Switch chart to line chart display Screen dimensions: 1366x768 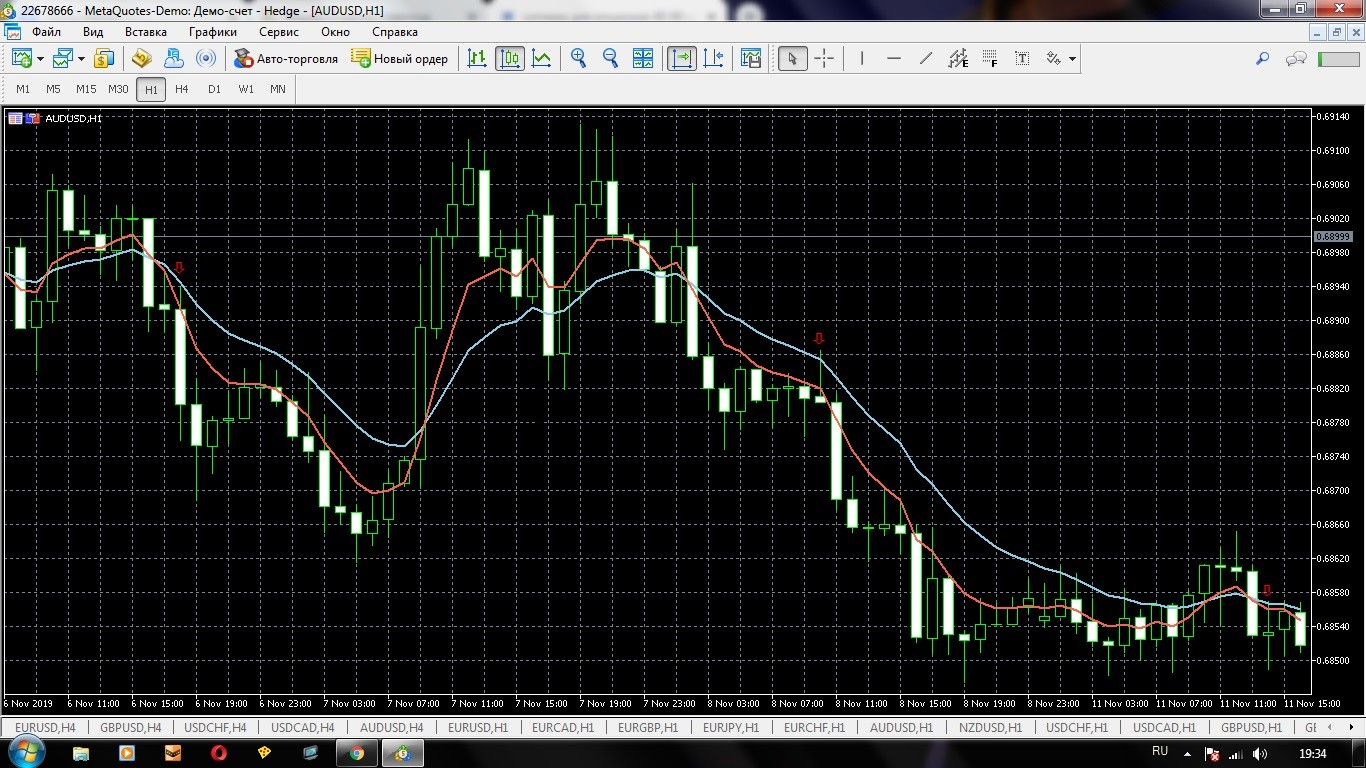coord(541,59)
